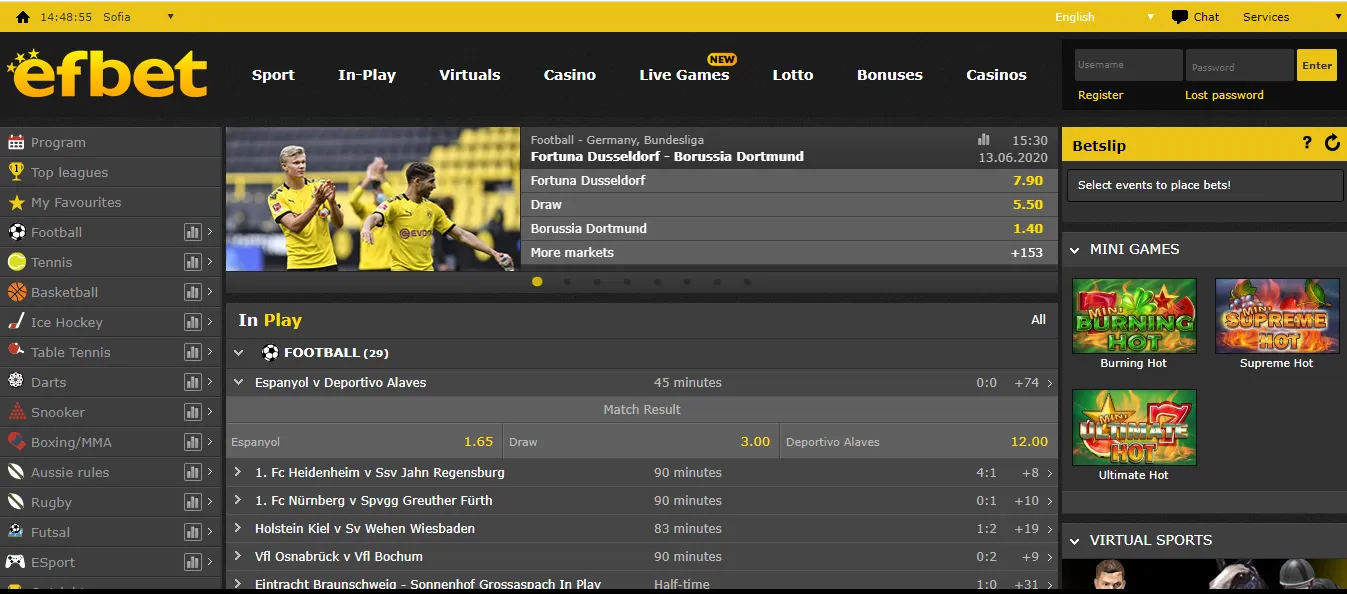1347x594 pixels.
Task: Click the Basketball icon in sidebar
Action: click(x=16, y=292)
